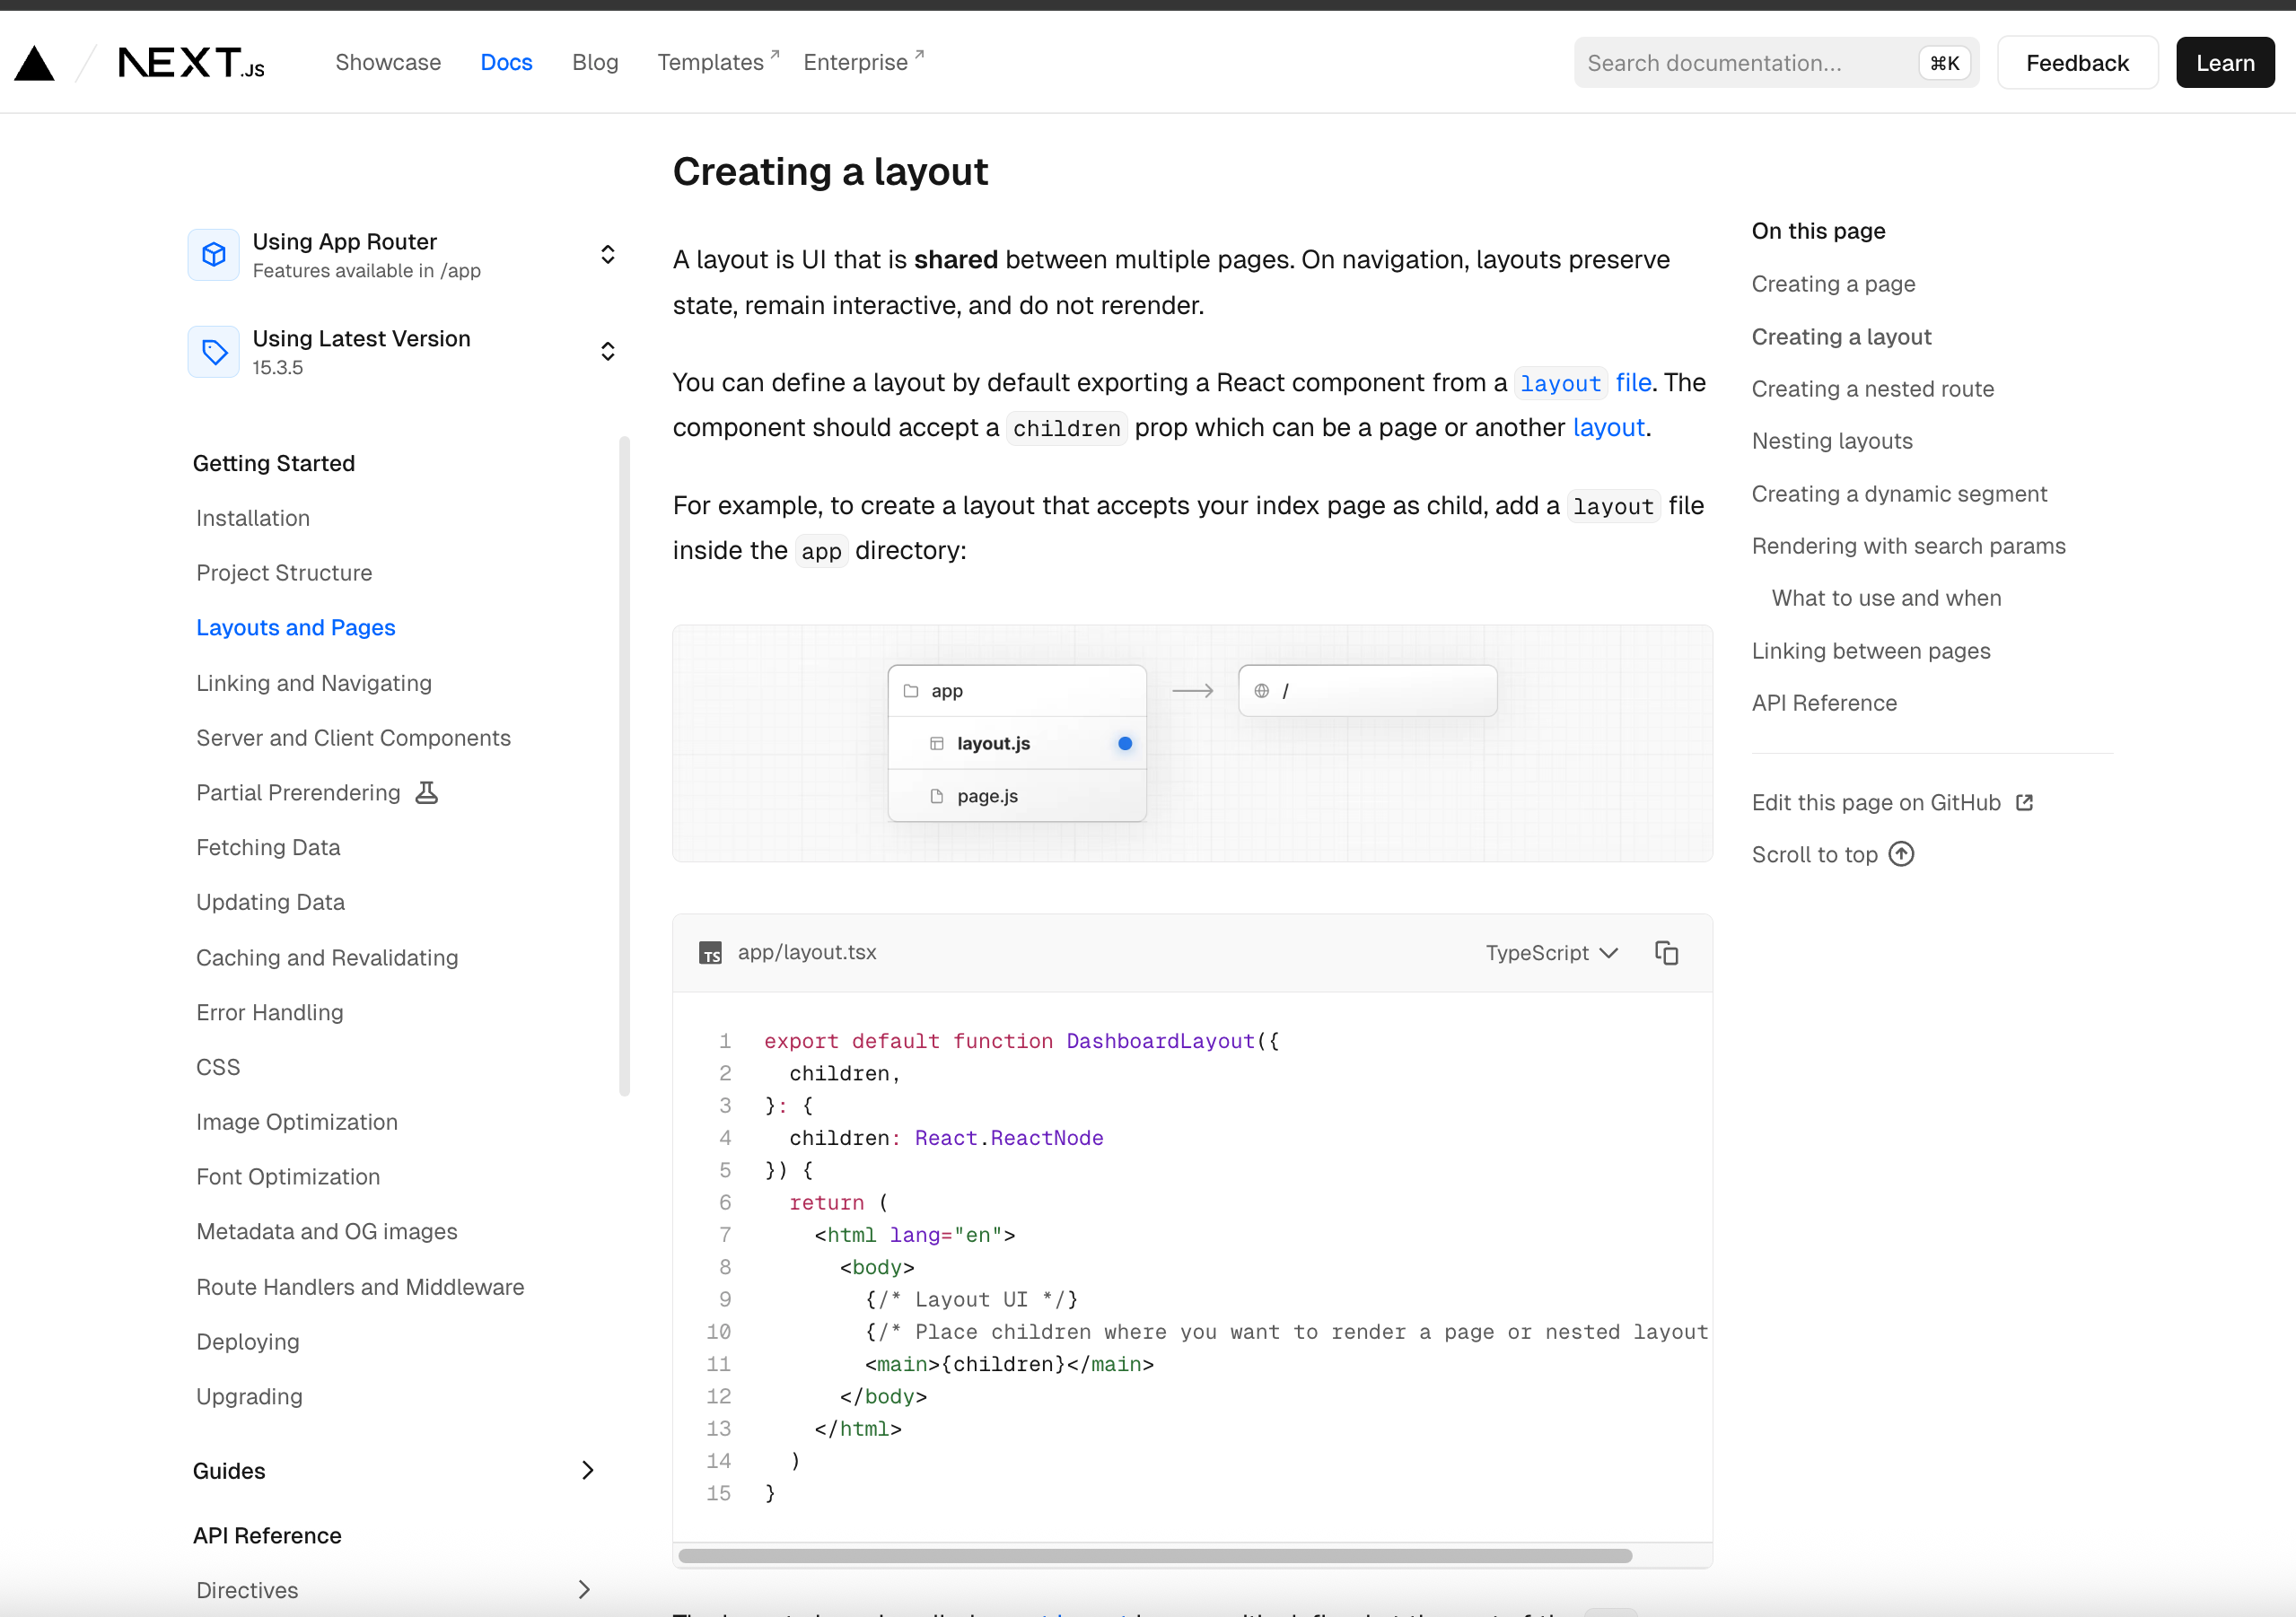
Task: Open Route Handlers and Middleware page
Action: (360, 1287)
